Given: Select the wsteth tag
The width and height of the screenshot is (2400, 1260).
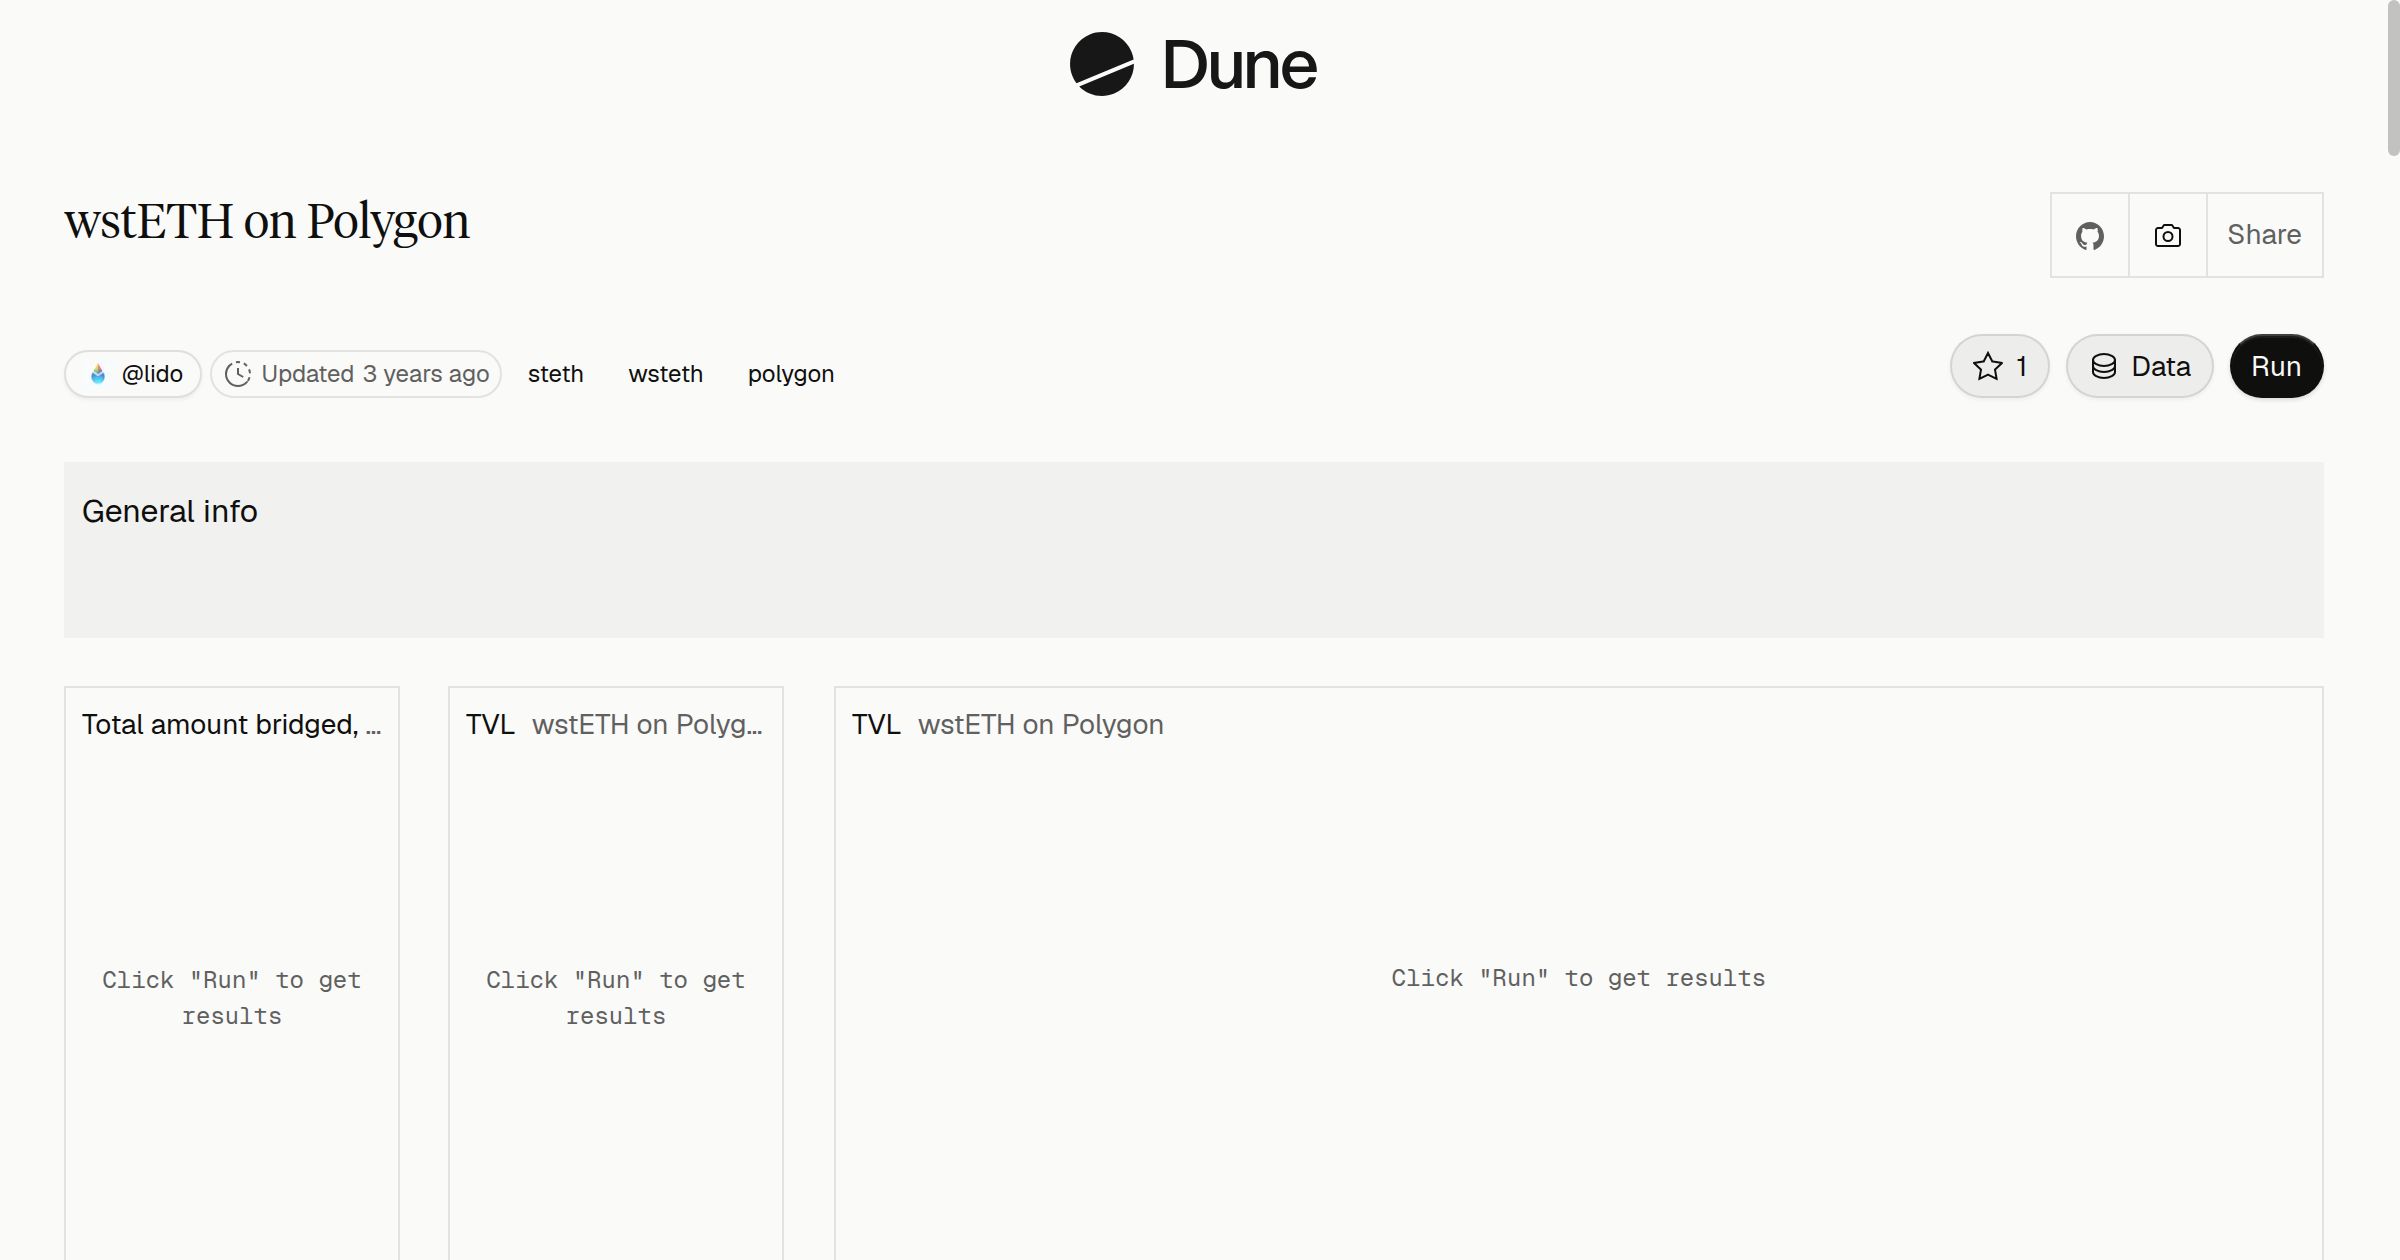Looking at the screenshot, I should point(666,374).
